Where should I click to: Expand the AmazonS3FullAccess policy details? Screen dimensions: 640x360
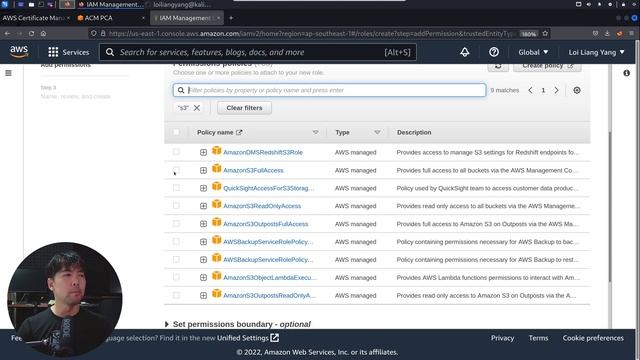tap(203, 170)
